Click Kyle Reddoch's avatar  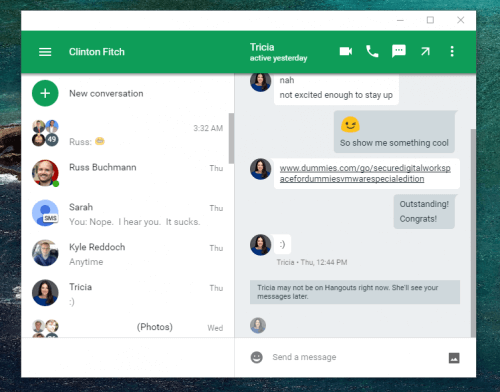click(x=45, y=253)
